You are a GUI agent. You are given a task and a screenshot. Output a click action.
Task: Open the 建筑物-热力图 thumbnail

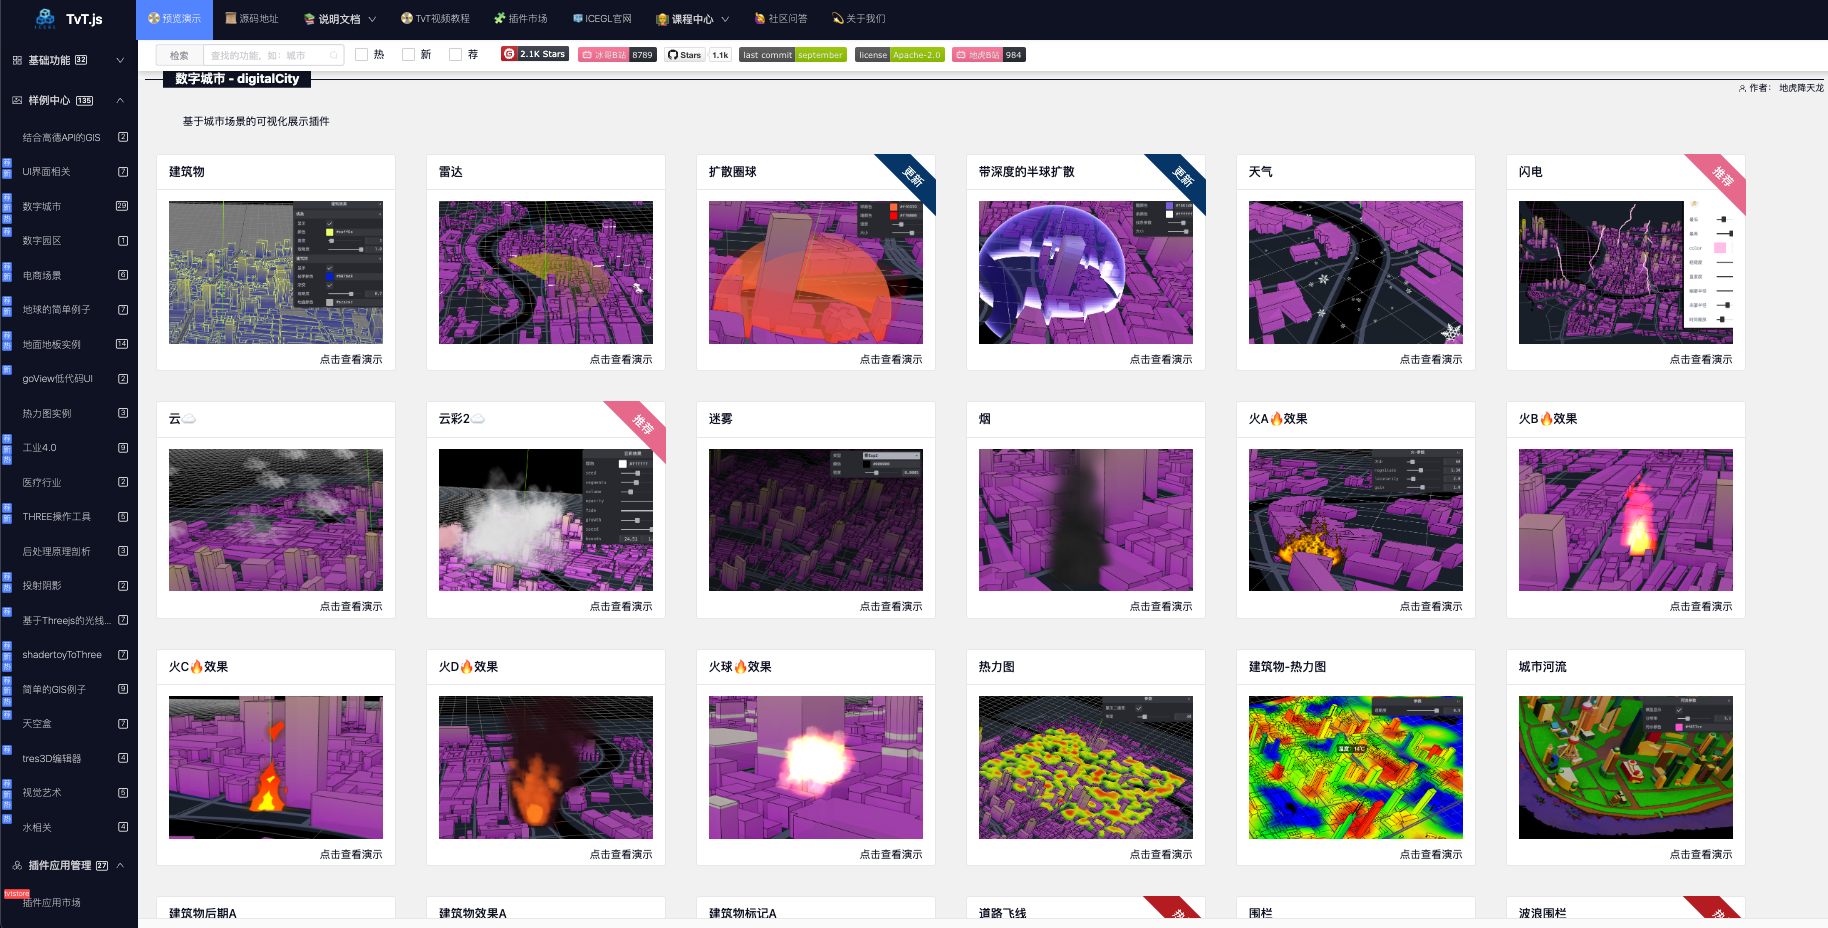pyautogui.click(x=1356, y=767)
